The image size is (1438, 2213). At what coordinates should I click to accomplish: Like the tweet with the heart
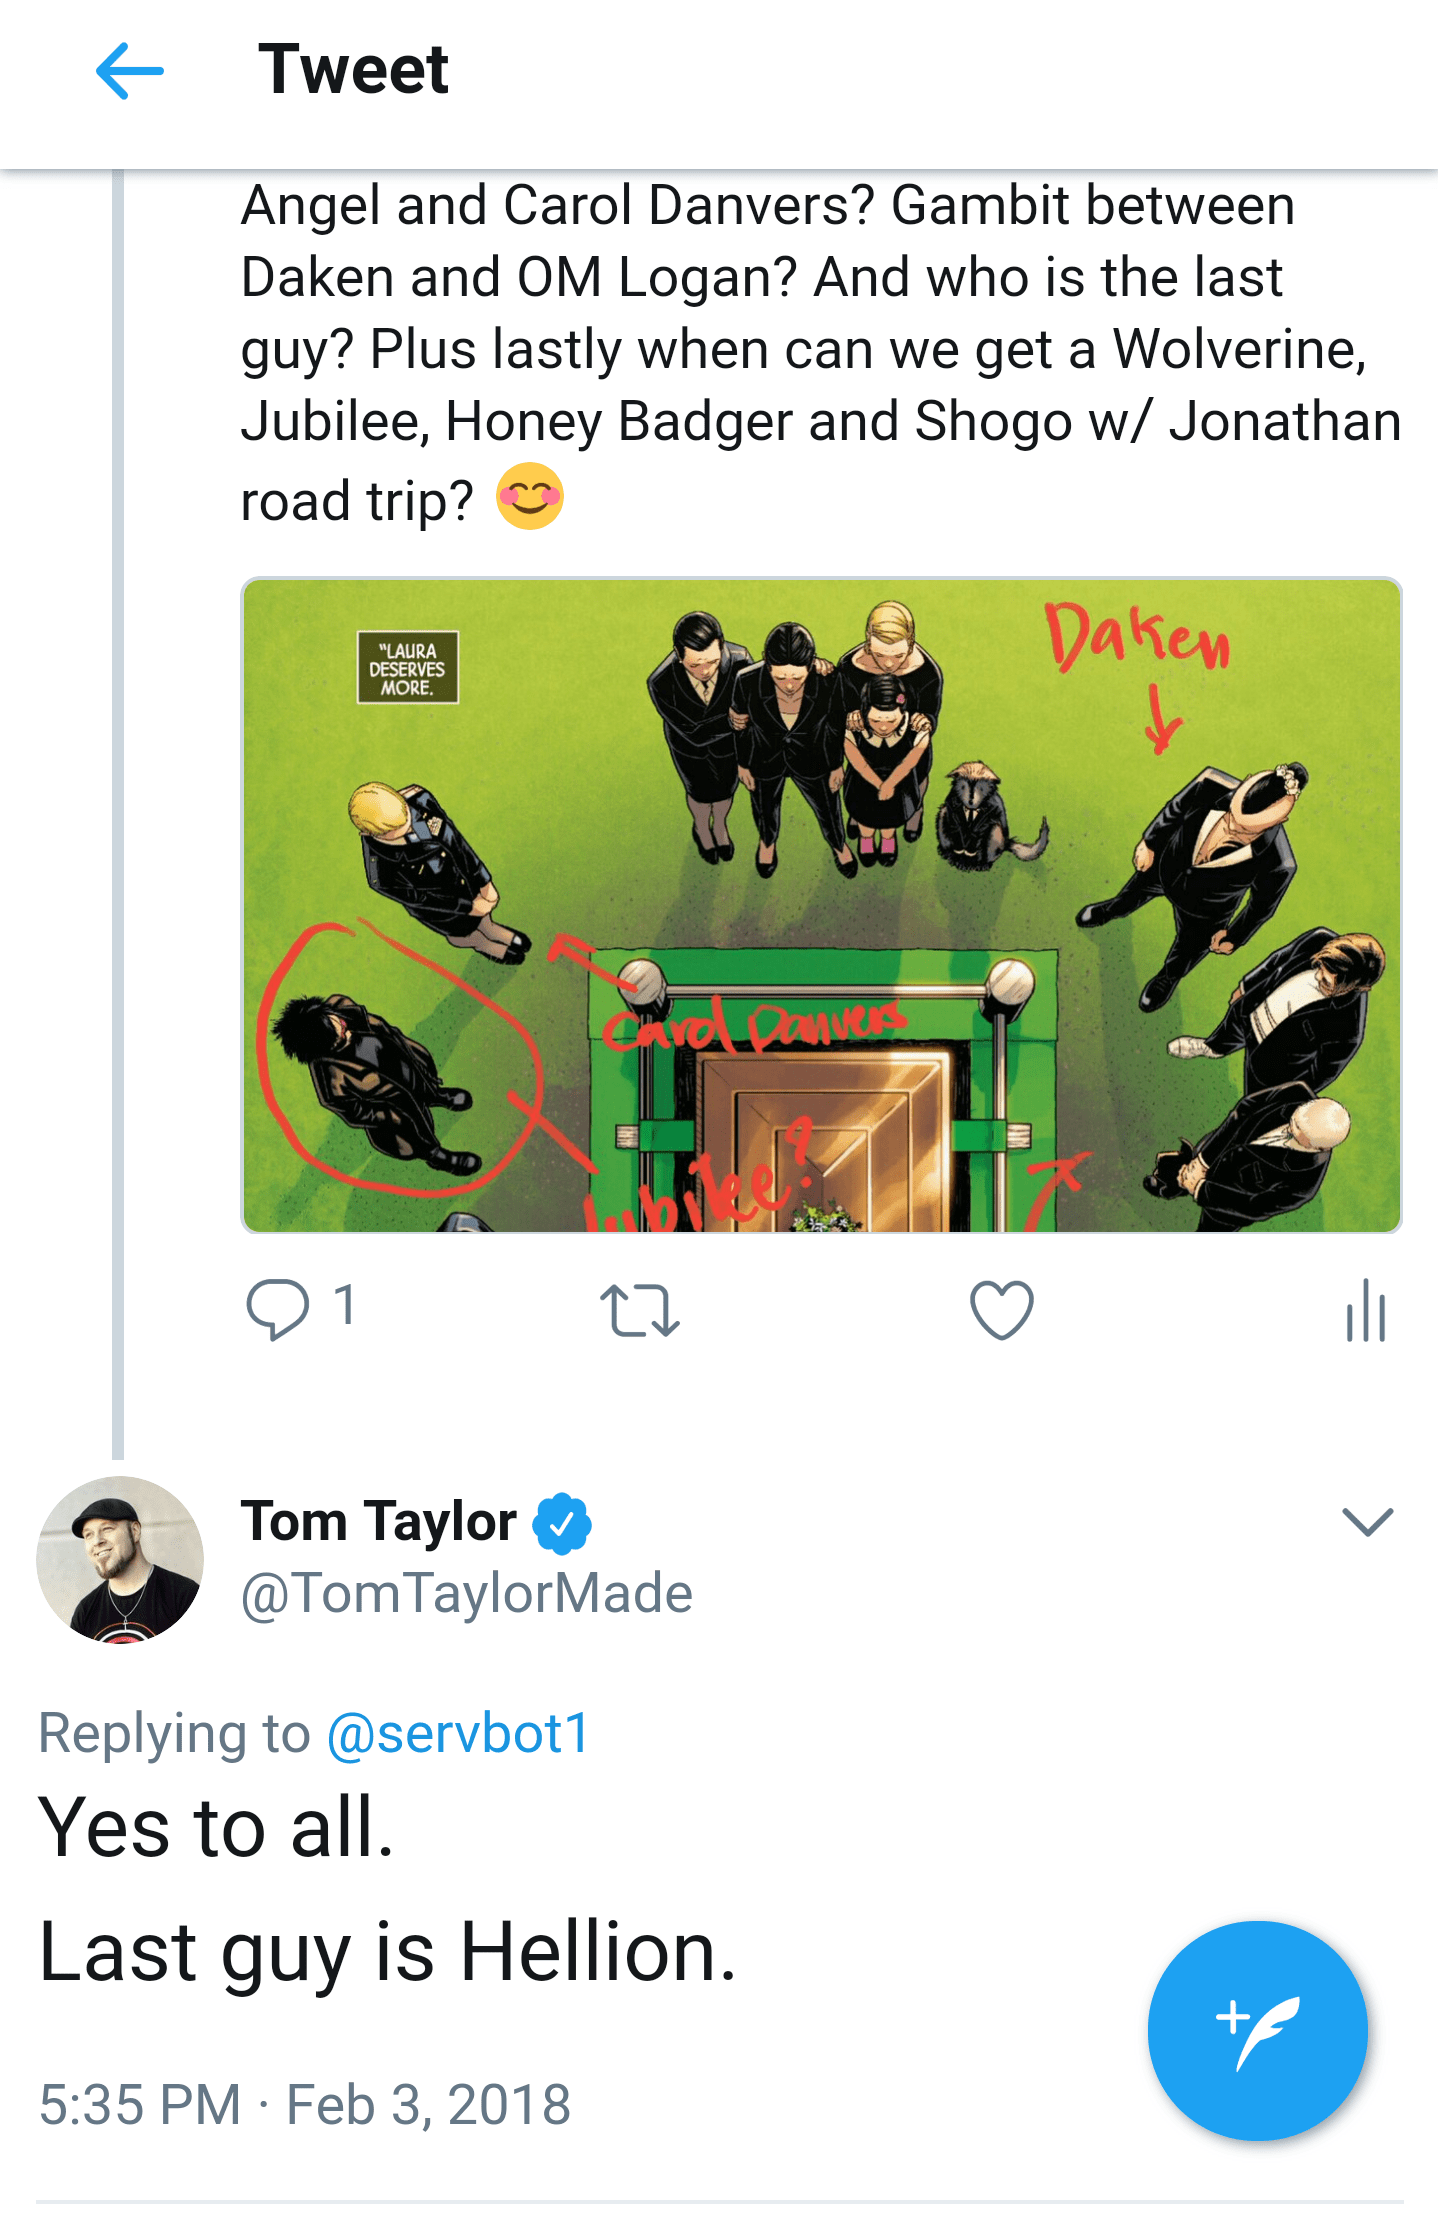click(1001, 1309)
